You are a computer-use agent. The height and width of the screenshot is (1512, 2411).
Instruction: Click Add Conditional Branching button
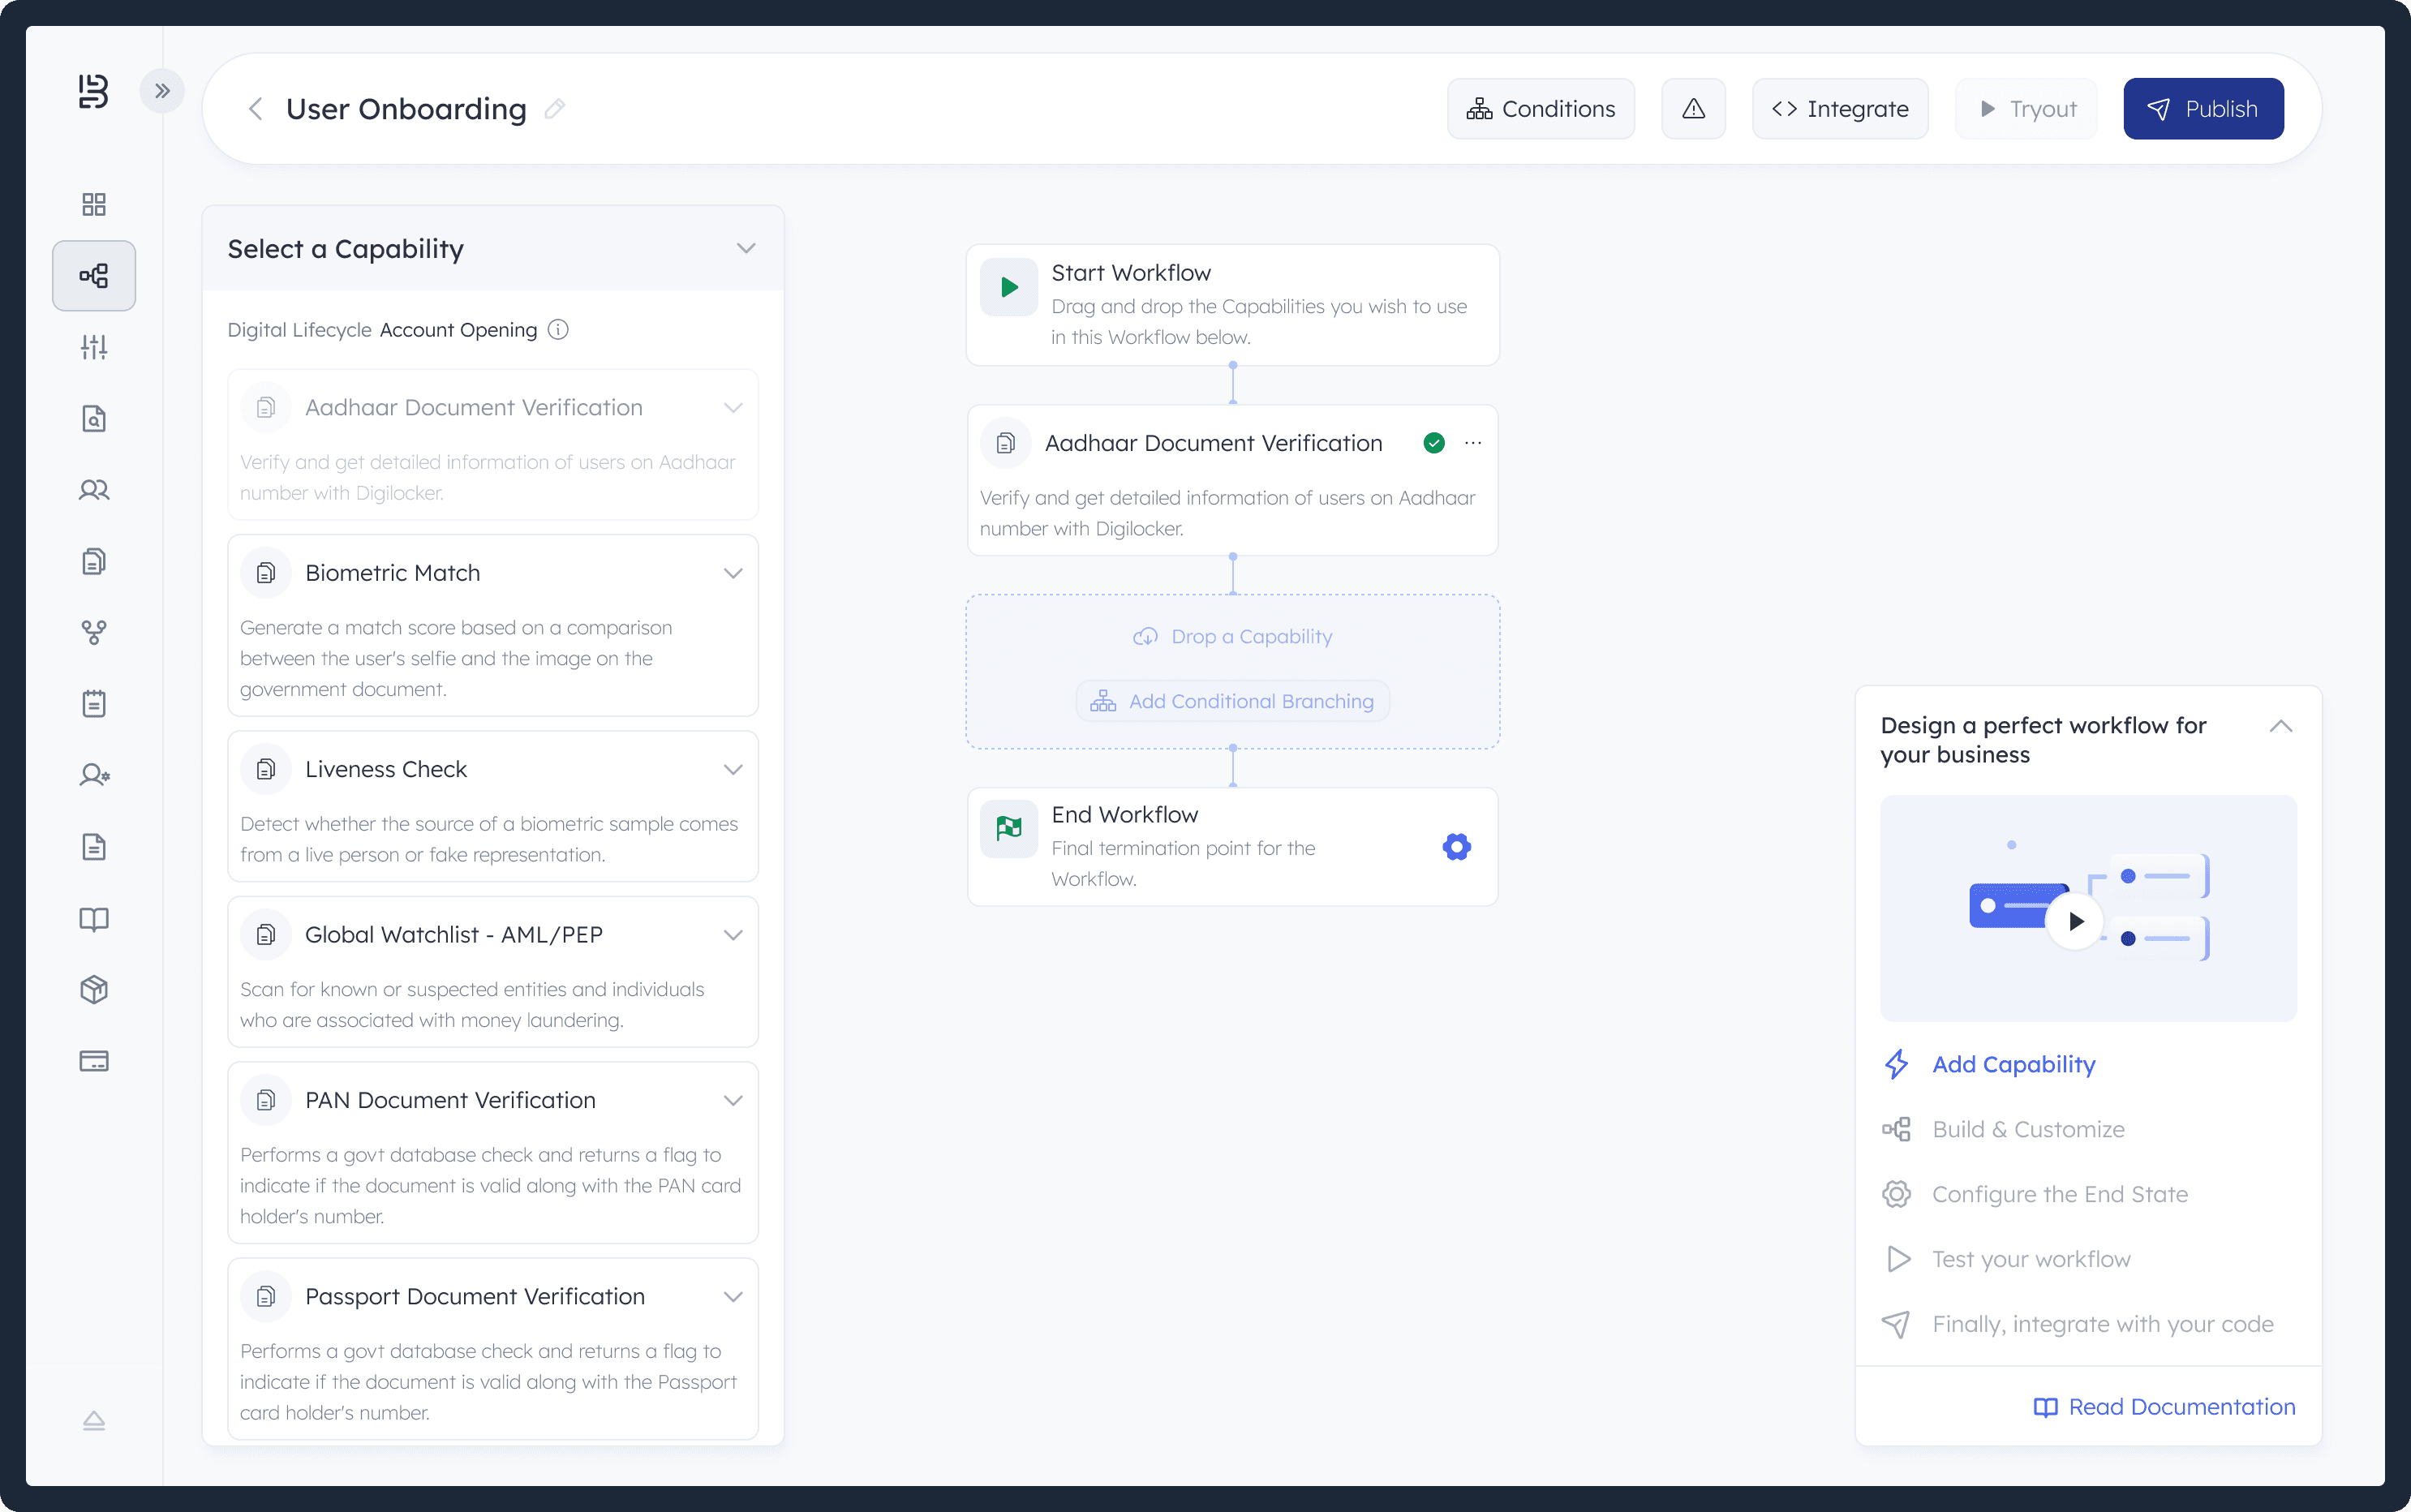1232,701
